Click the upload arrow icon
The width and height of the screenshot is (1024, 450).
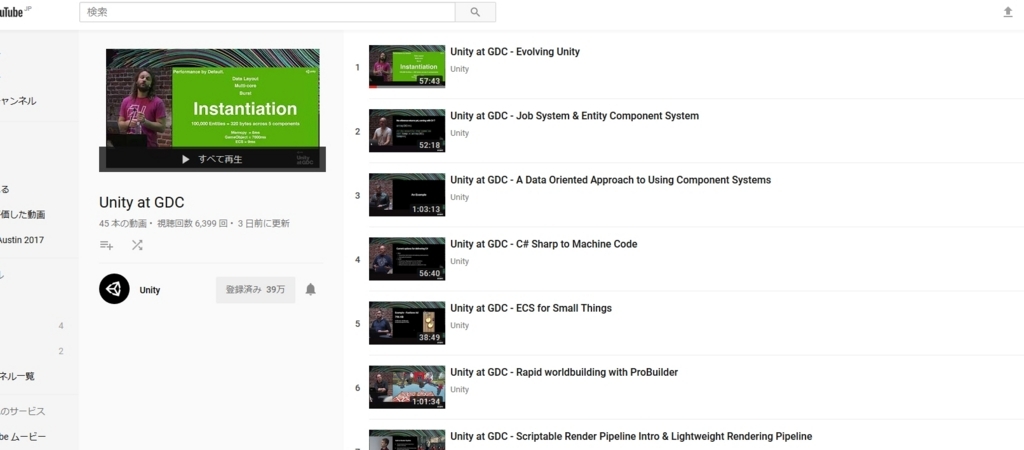1008,12
